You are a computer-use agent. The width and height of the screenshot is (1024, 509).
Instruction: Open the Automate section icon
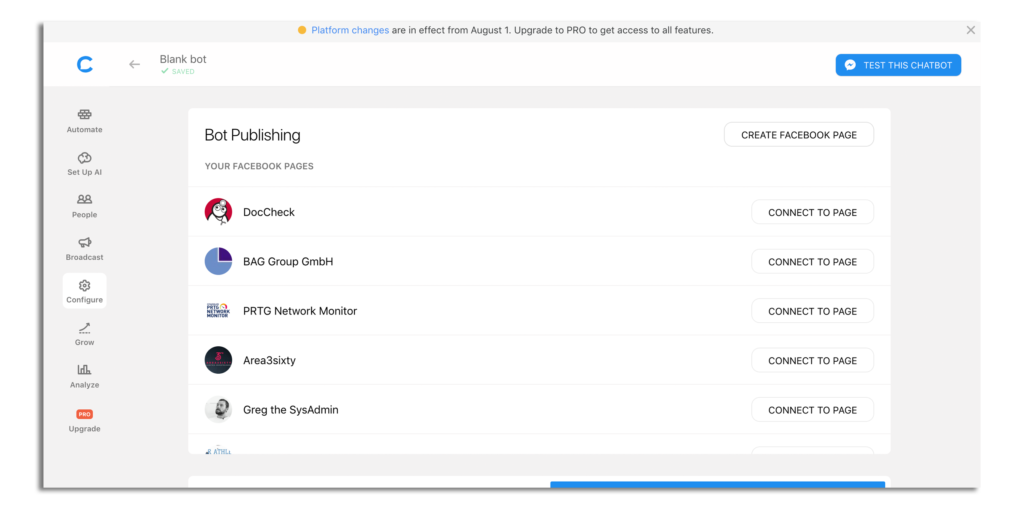(x=85, y=115)
